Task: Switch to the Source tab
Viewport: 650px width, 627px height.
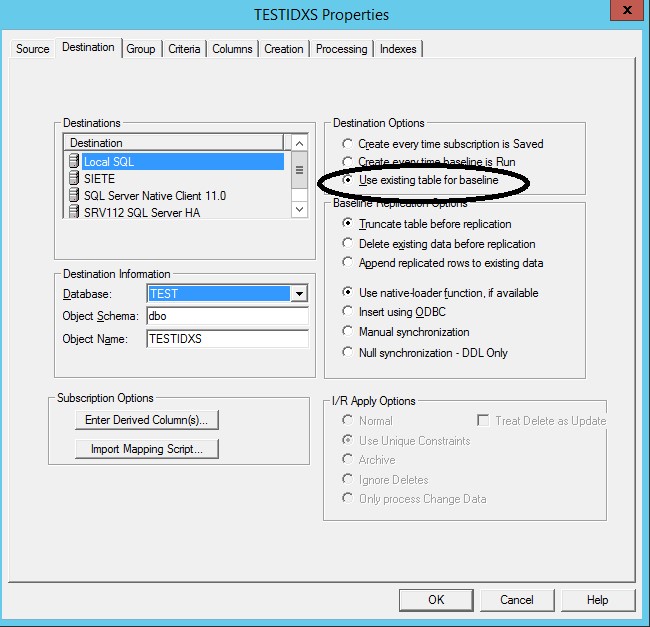Action: pyautogui.click(x=33, y=49)
